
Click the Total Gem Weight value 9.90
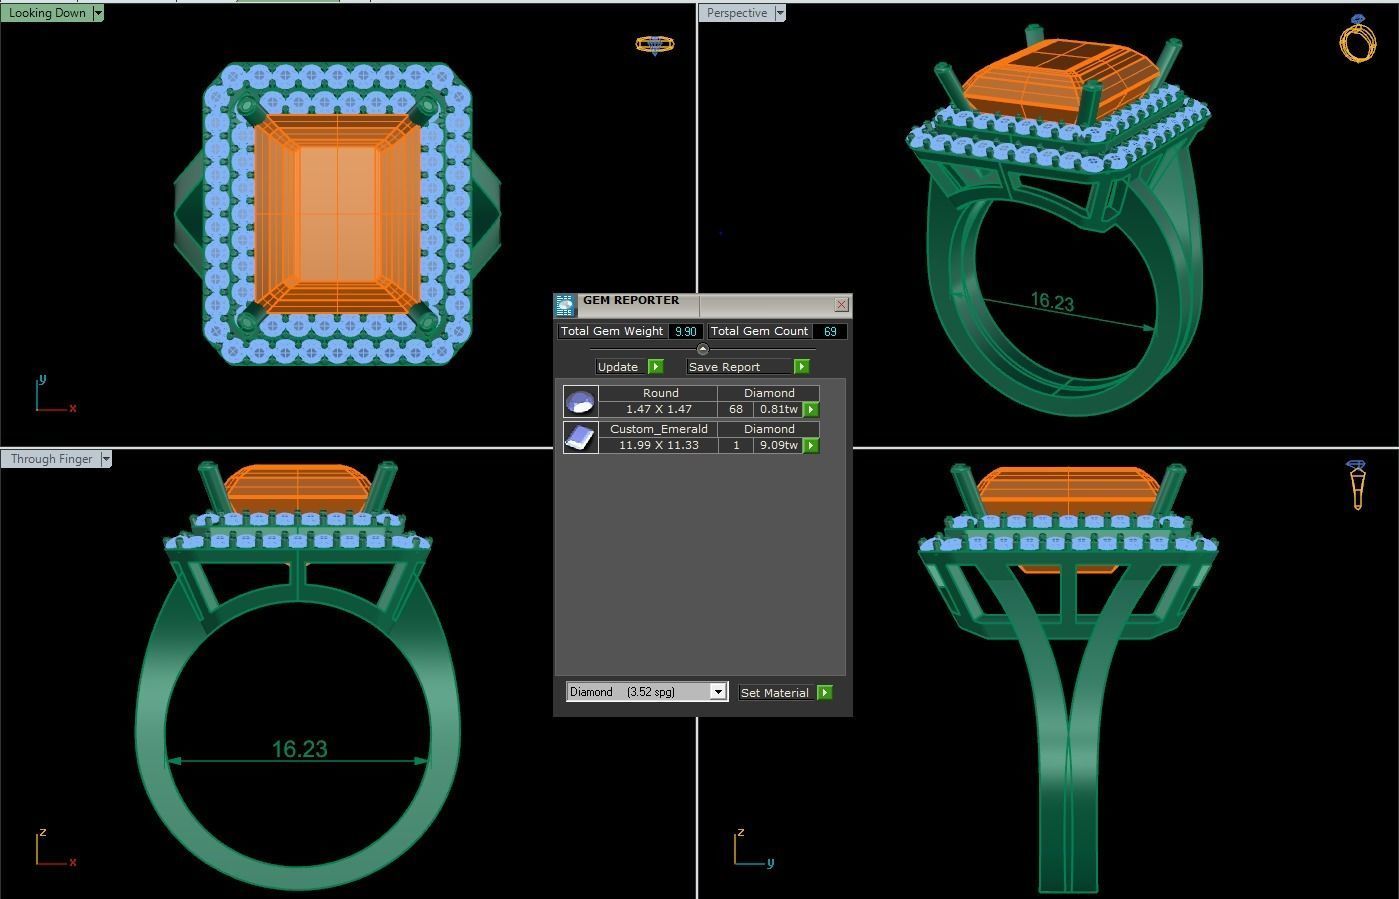685,331
